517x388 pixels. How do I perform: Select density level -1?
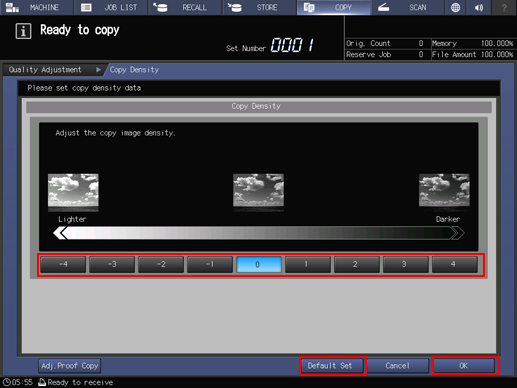pyautogui.click(x=210, y=264)
